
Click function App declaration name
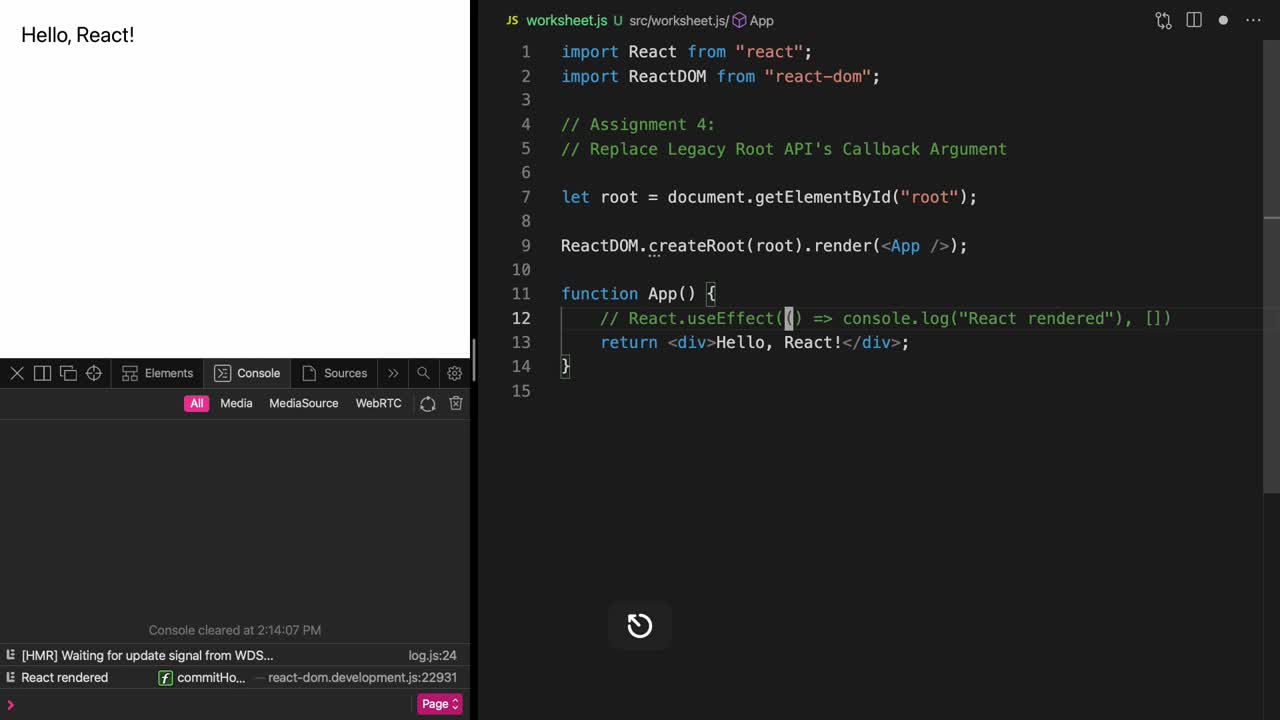click(662, 294)
